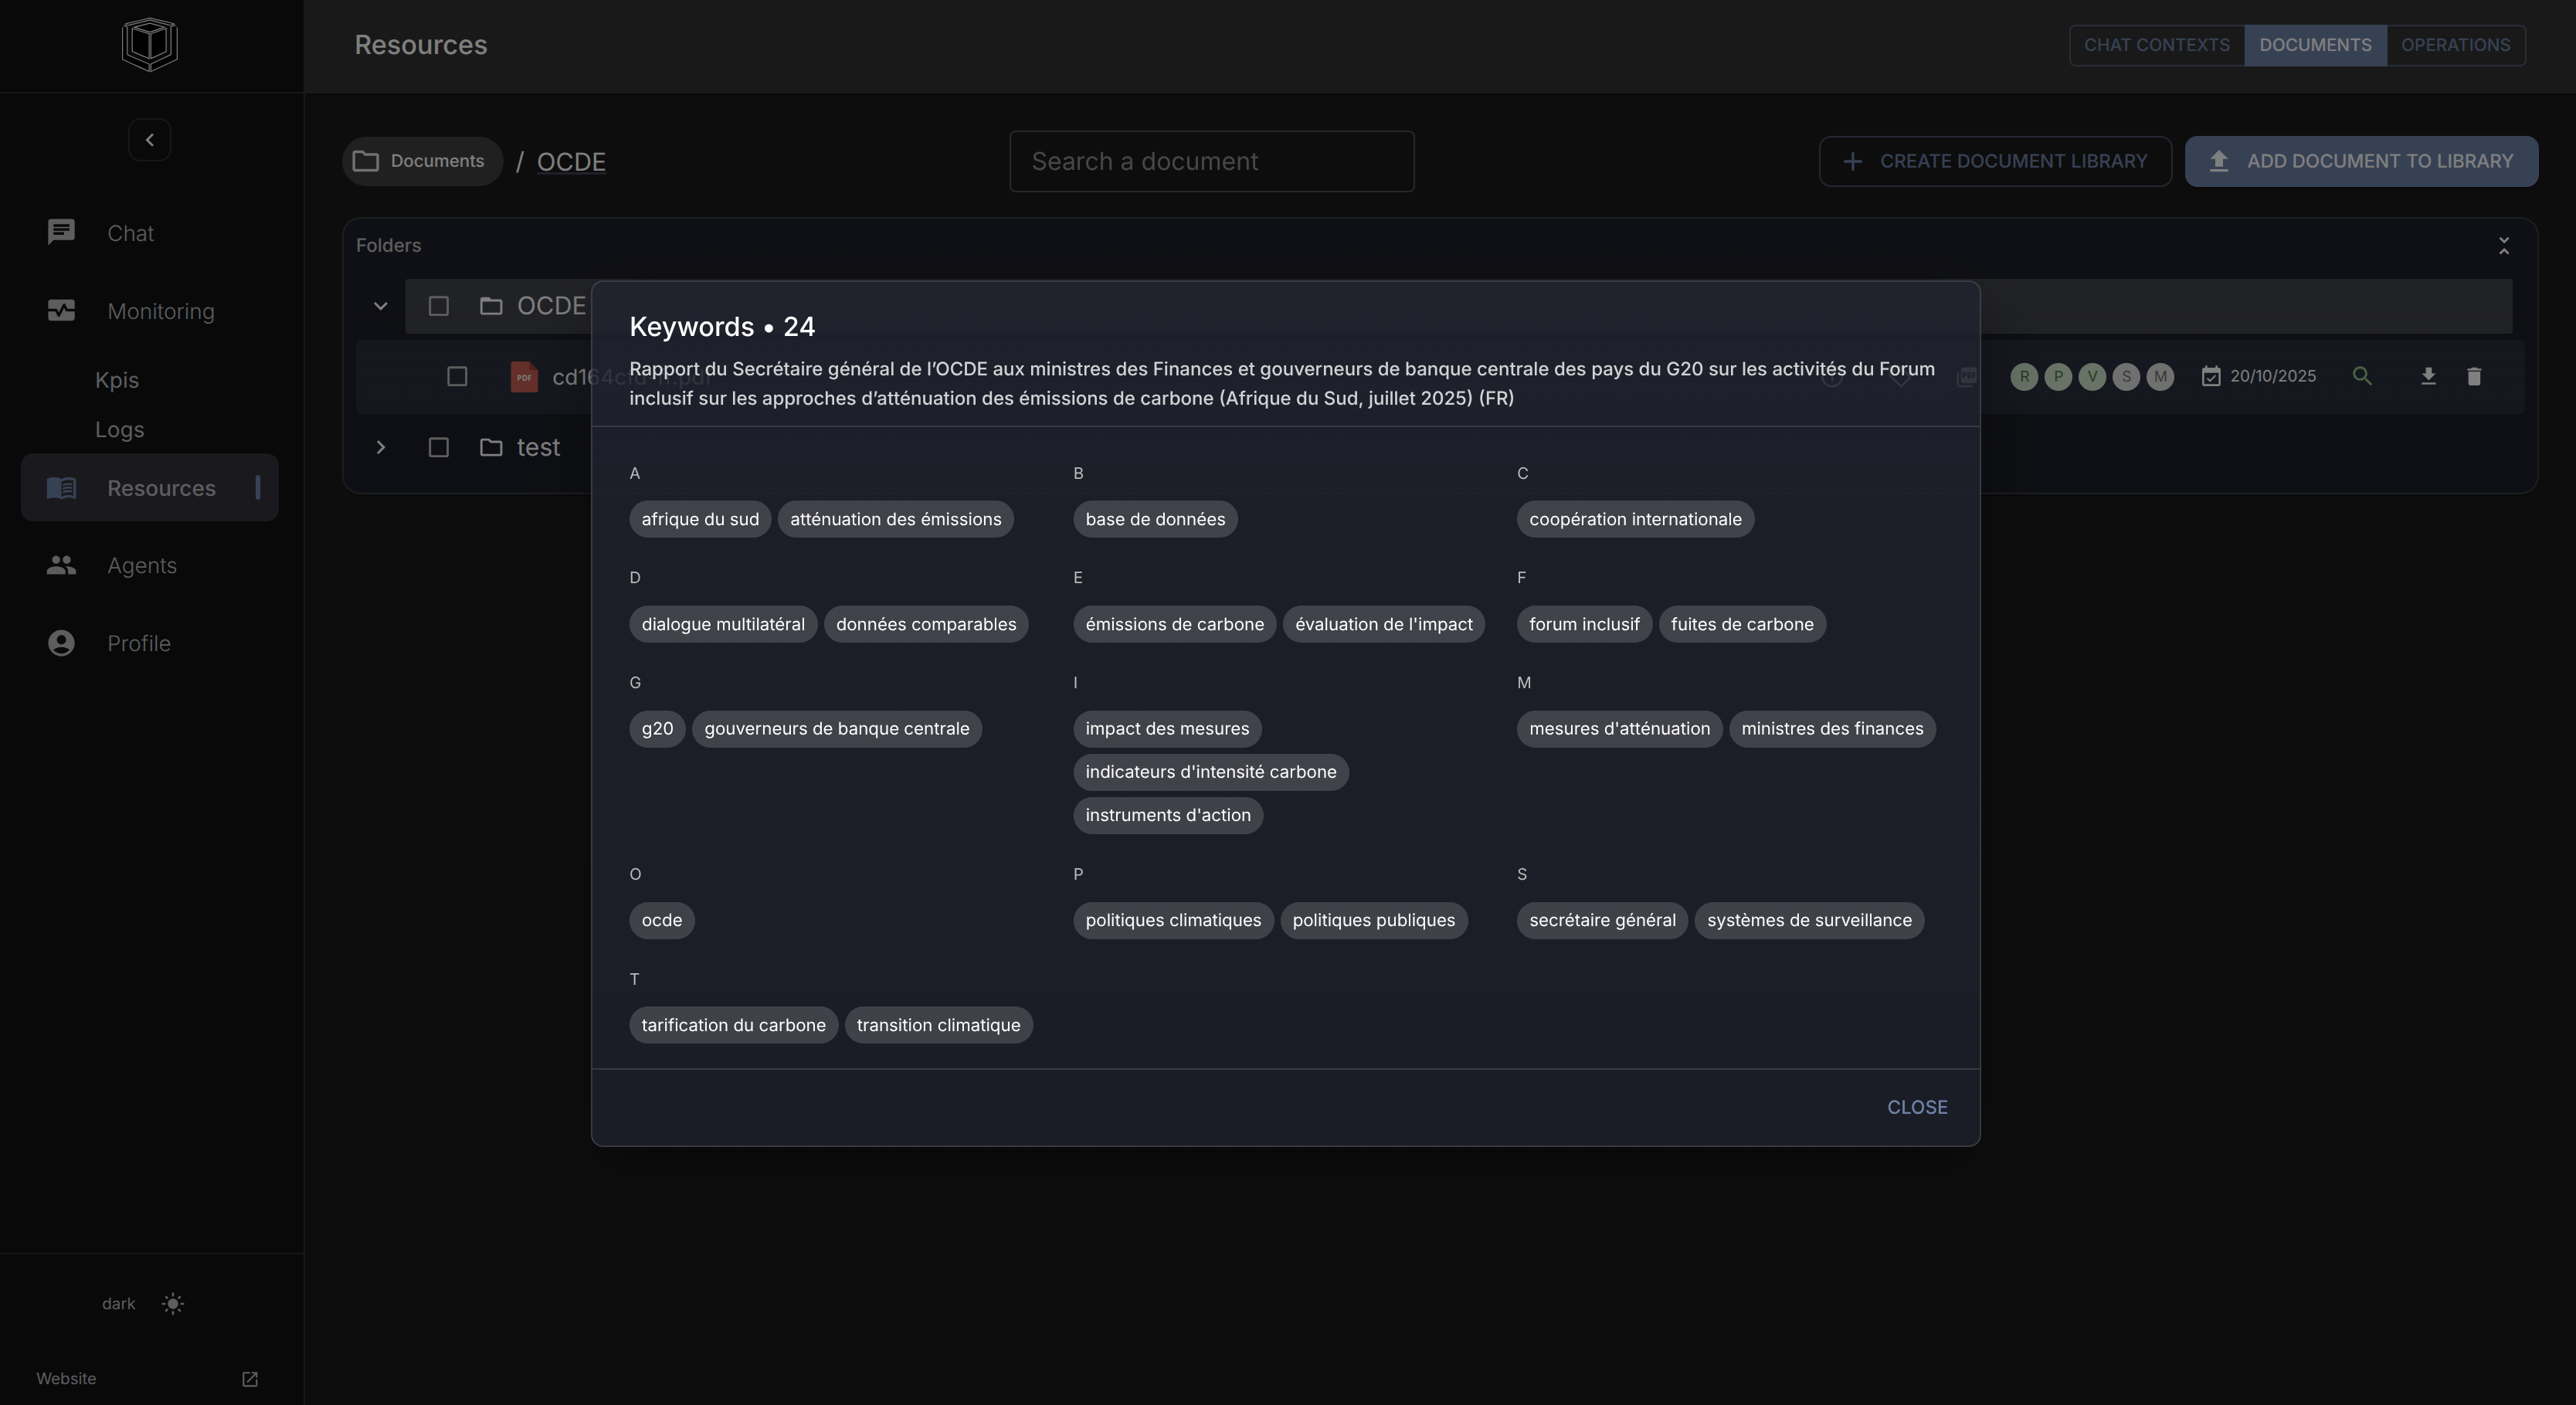The image size is (2576, 1405).
Task: Open Monitoring section in sidebar
Action: pyautogui.click(x=160, y=311)
